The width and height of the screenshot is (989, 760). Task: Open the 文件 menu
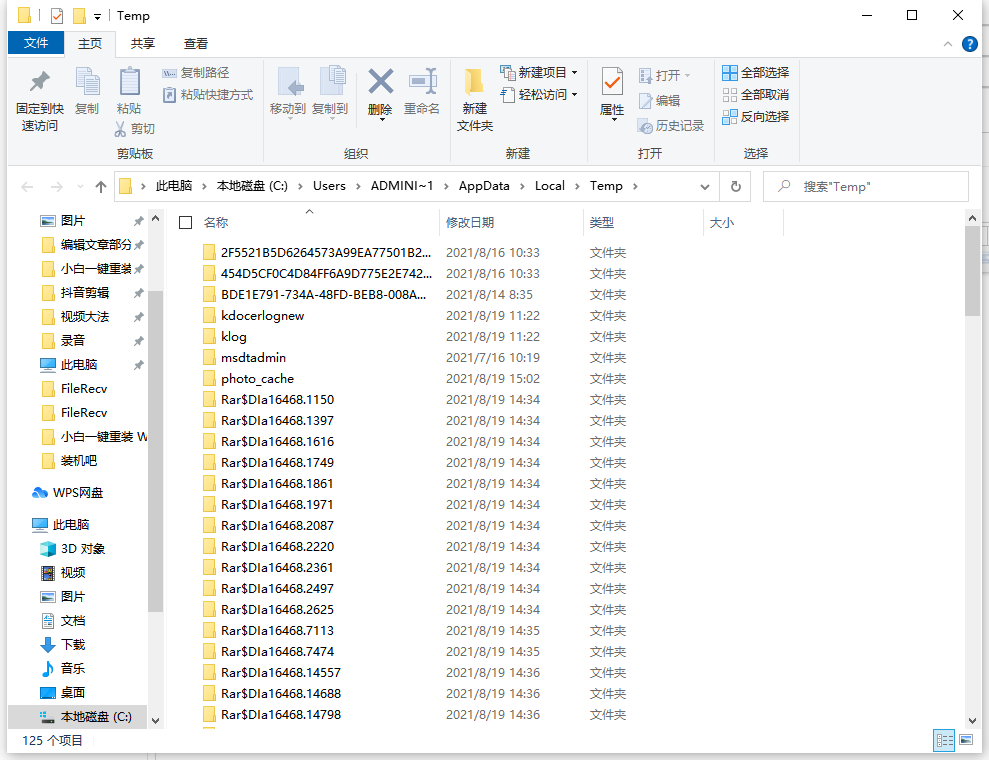(36, 43)
